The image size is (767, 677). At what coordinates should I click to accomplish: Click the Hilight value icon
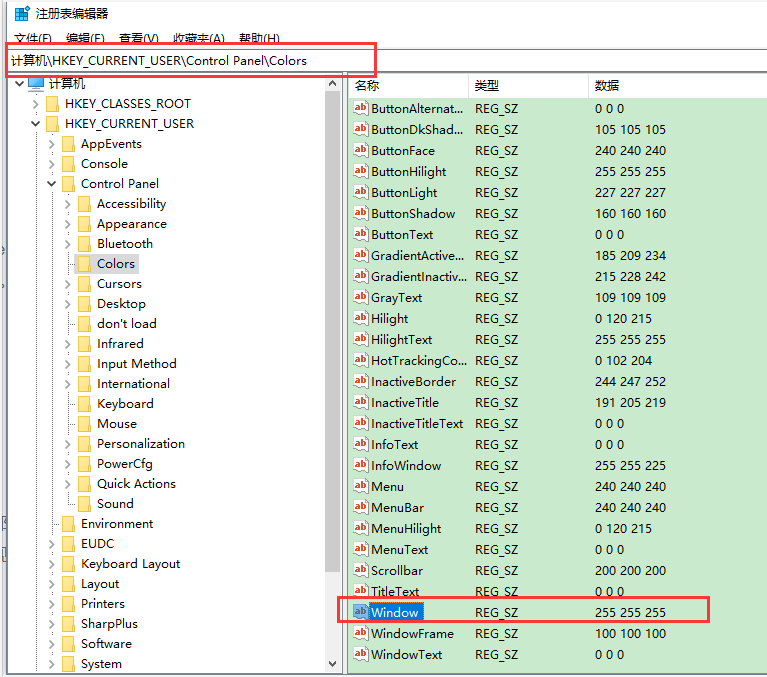pyautogui.click(x=361, y=318)
